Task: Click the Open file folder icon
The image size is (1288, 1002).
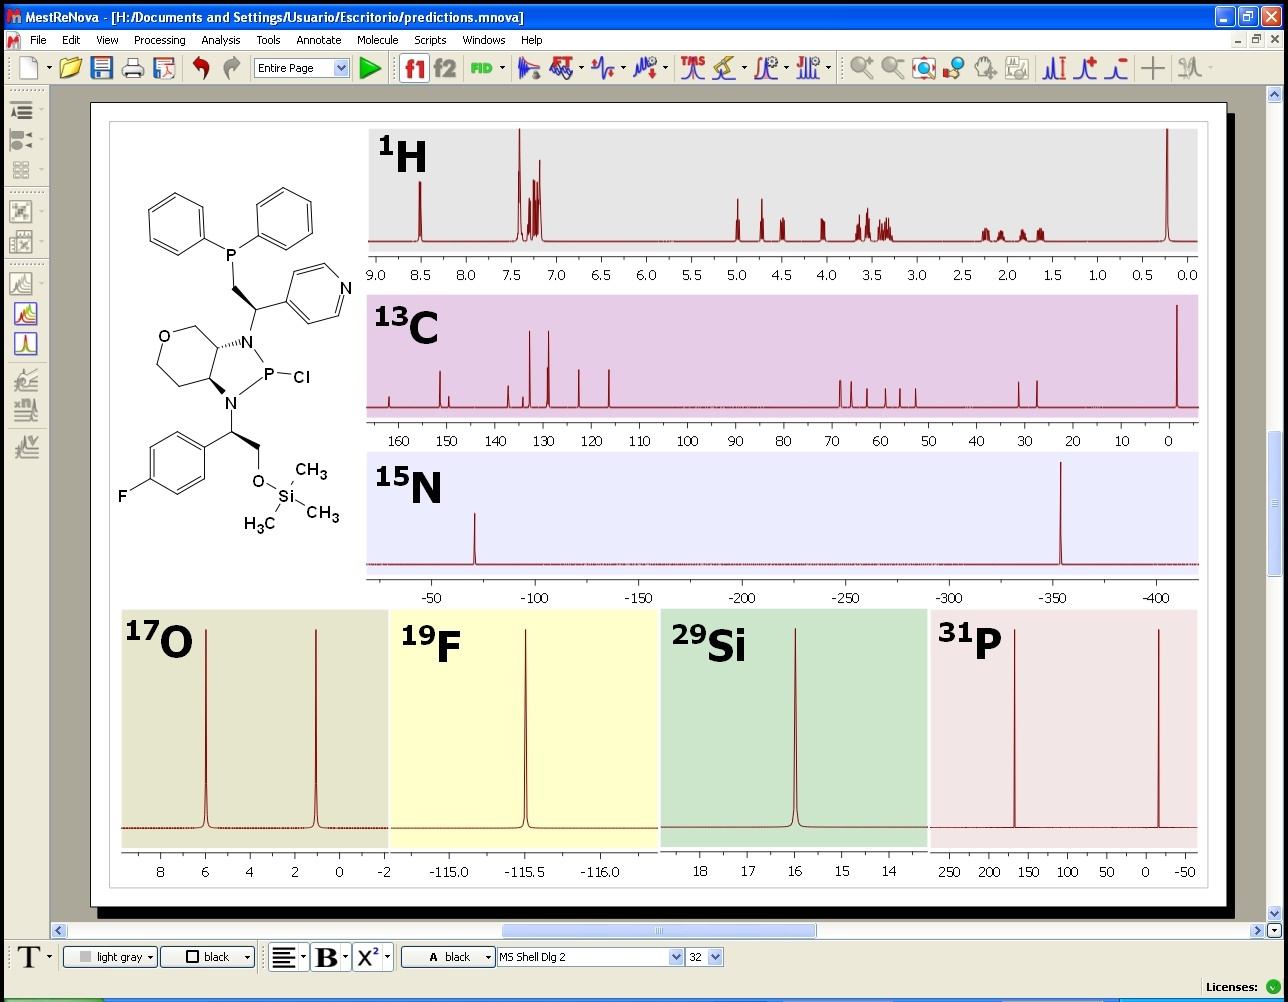Action: point(70,68)
